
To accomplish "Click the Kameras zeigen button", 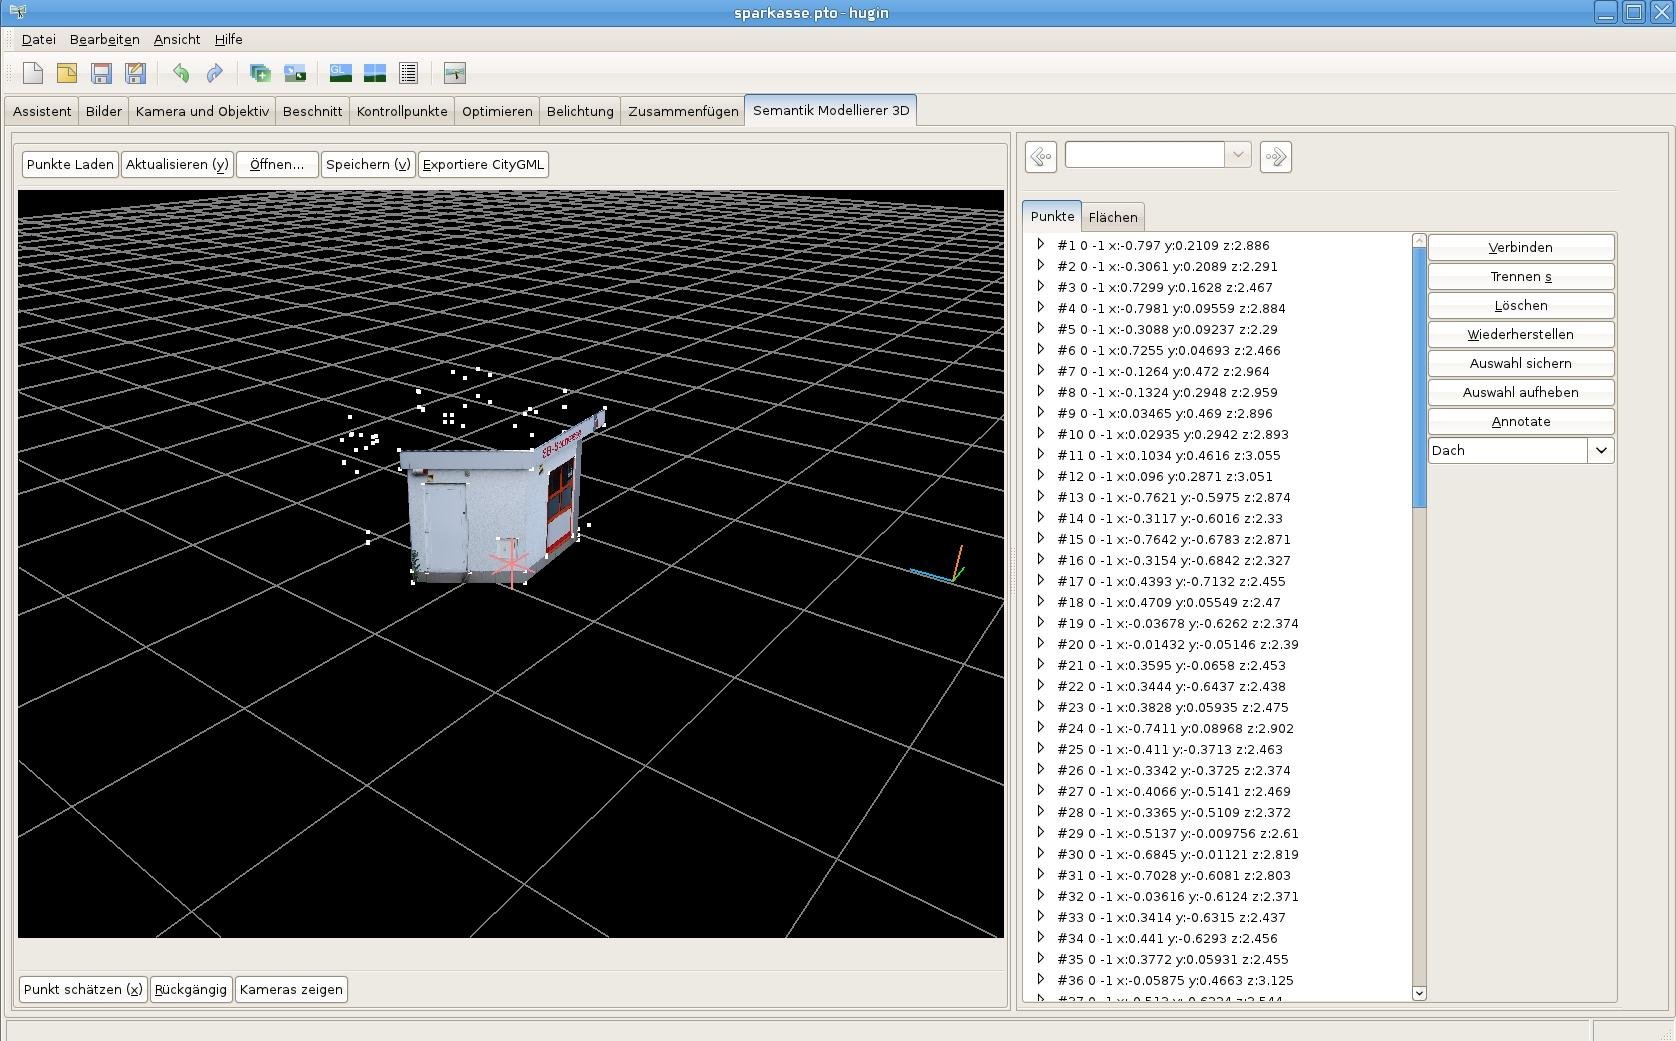I will (x=291, y=990).
